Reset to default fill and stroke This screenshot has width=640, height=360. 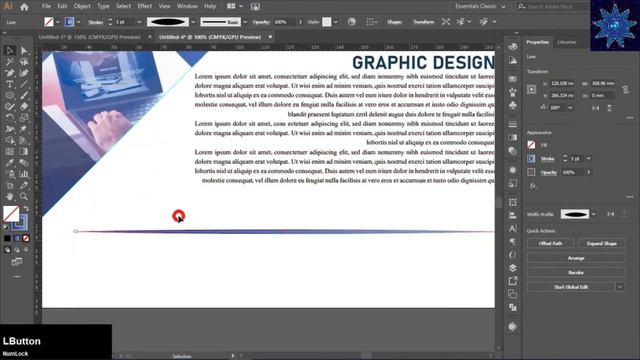click(6, 227)
